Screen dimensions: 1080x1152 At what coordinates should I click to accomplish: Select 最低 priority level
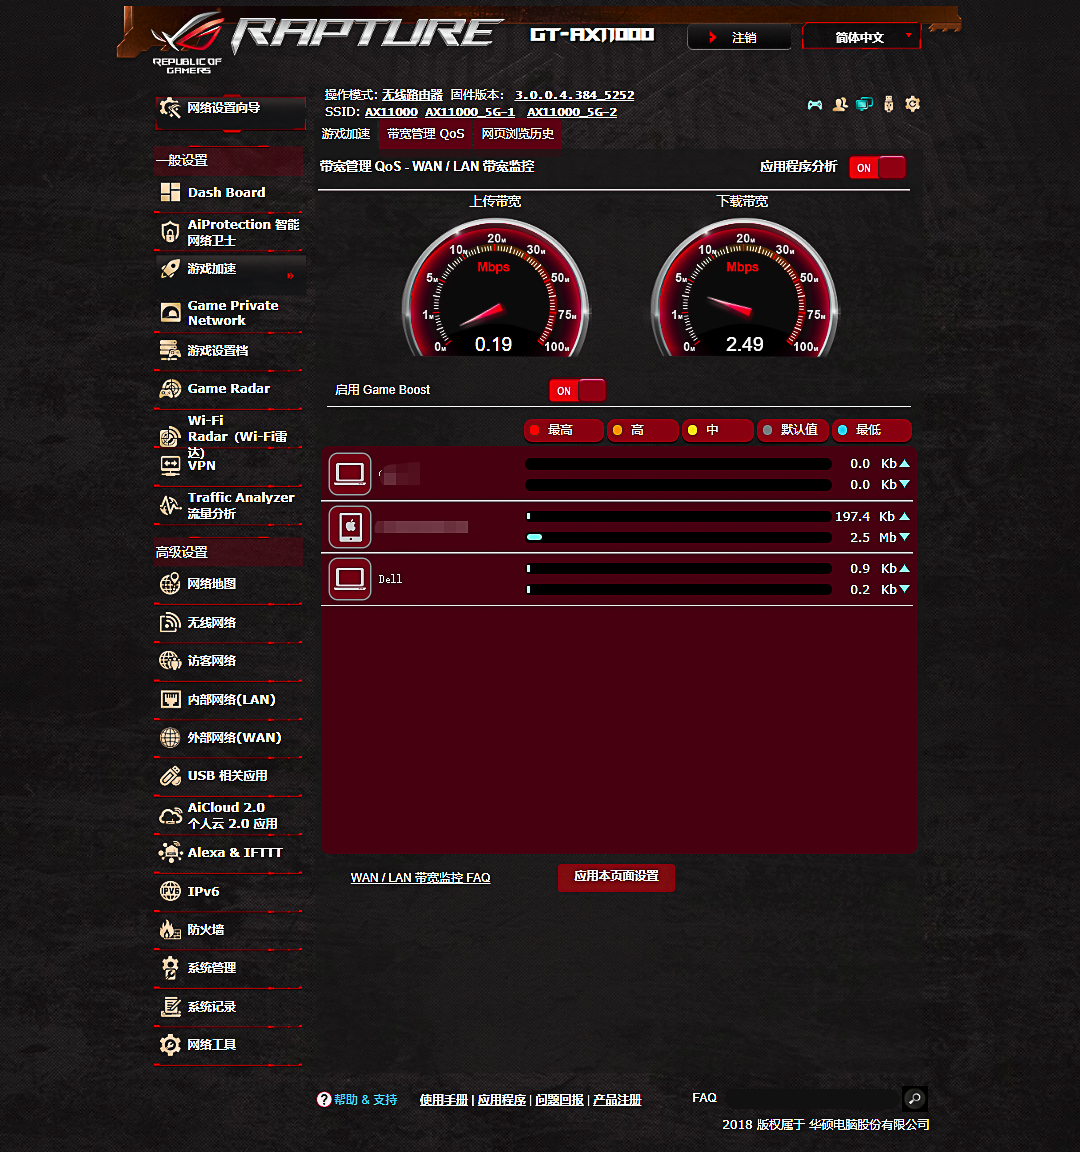[x=872, y=431]
